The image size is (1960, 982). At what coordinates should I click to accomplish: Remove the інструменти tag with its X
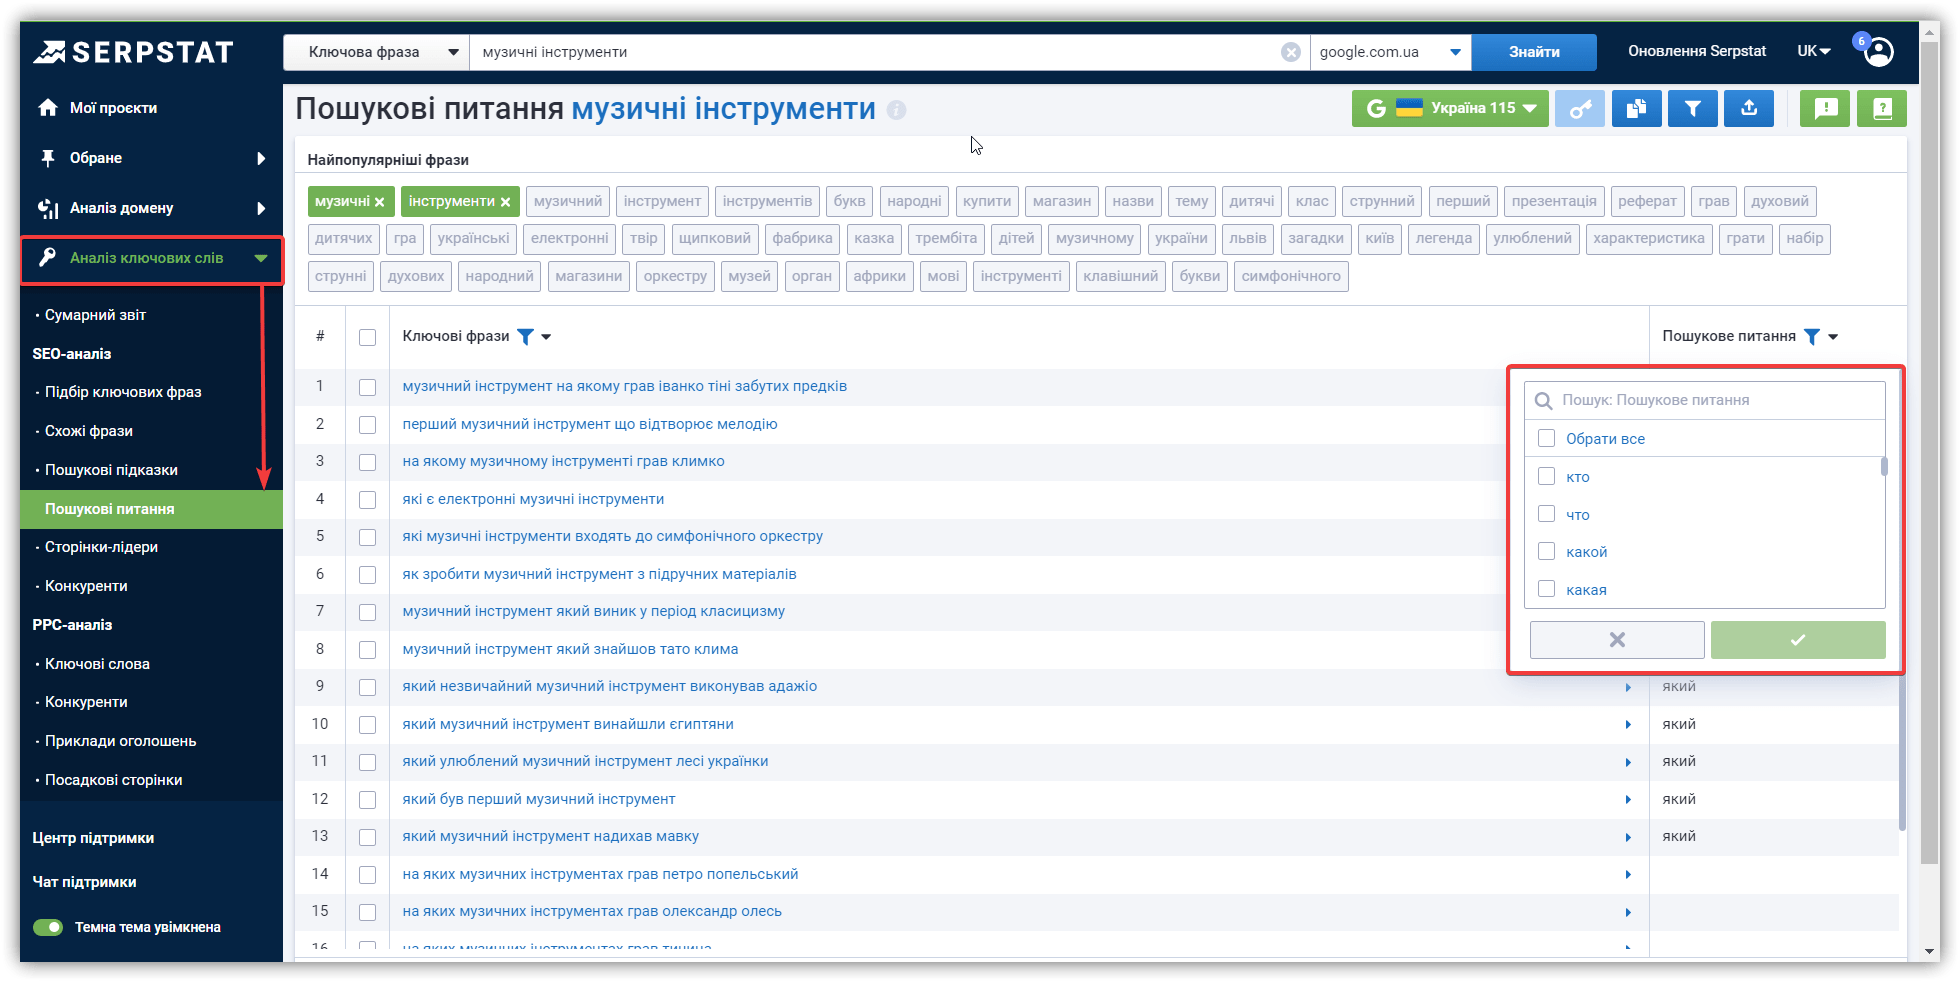[x=505, y=202]
